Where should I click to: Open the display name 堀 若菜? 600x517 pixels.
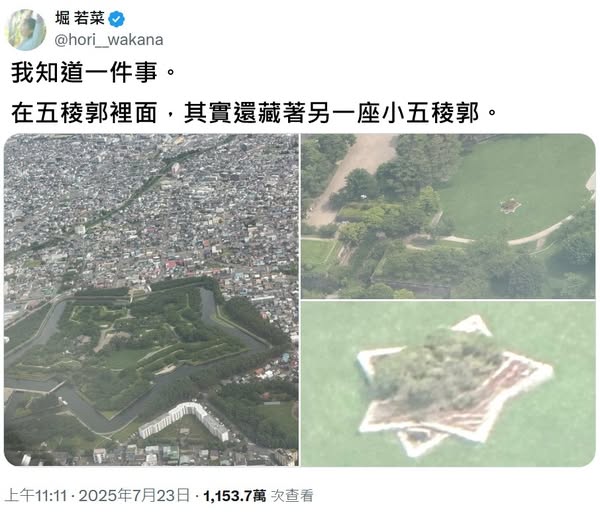tap(80, 18)
